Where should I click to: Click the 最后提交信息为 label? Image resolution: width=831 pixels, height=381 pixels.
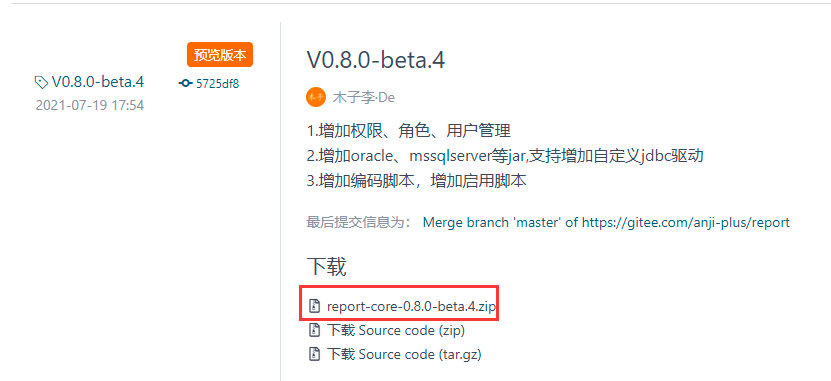pos(359,222)
